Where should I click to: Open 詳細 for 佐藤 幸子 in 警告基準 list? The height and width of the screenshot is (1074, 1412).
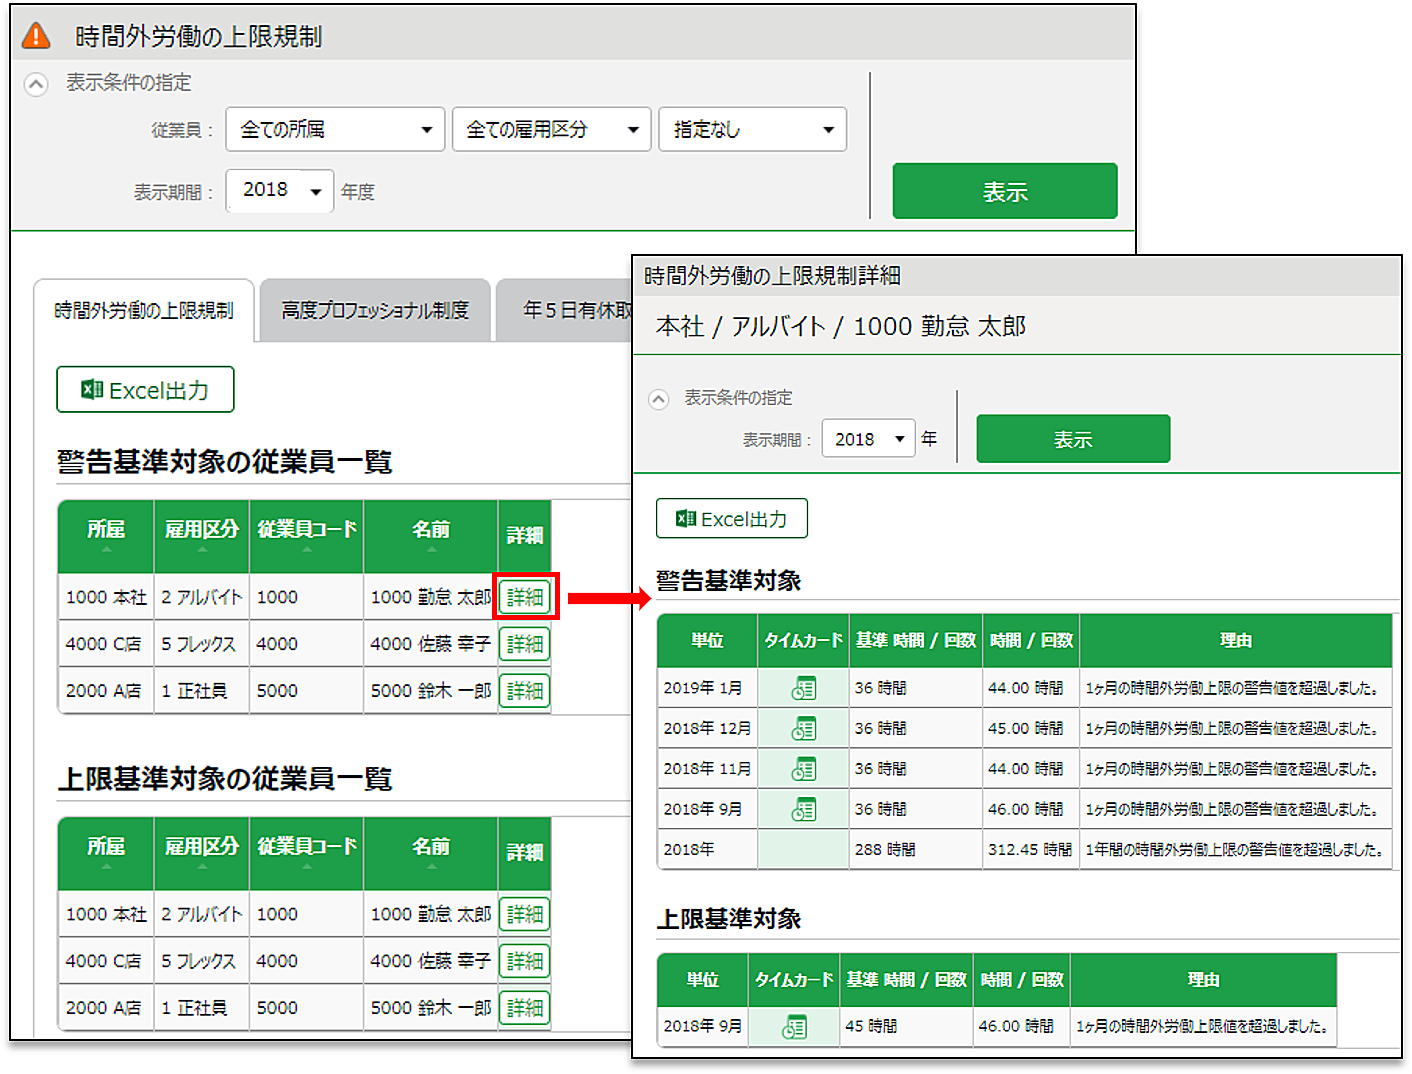tap(525, 644)
